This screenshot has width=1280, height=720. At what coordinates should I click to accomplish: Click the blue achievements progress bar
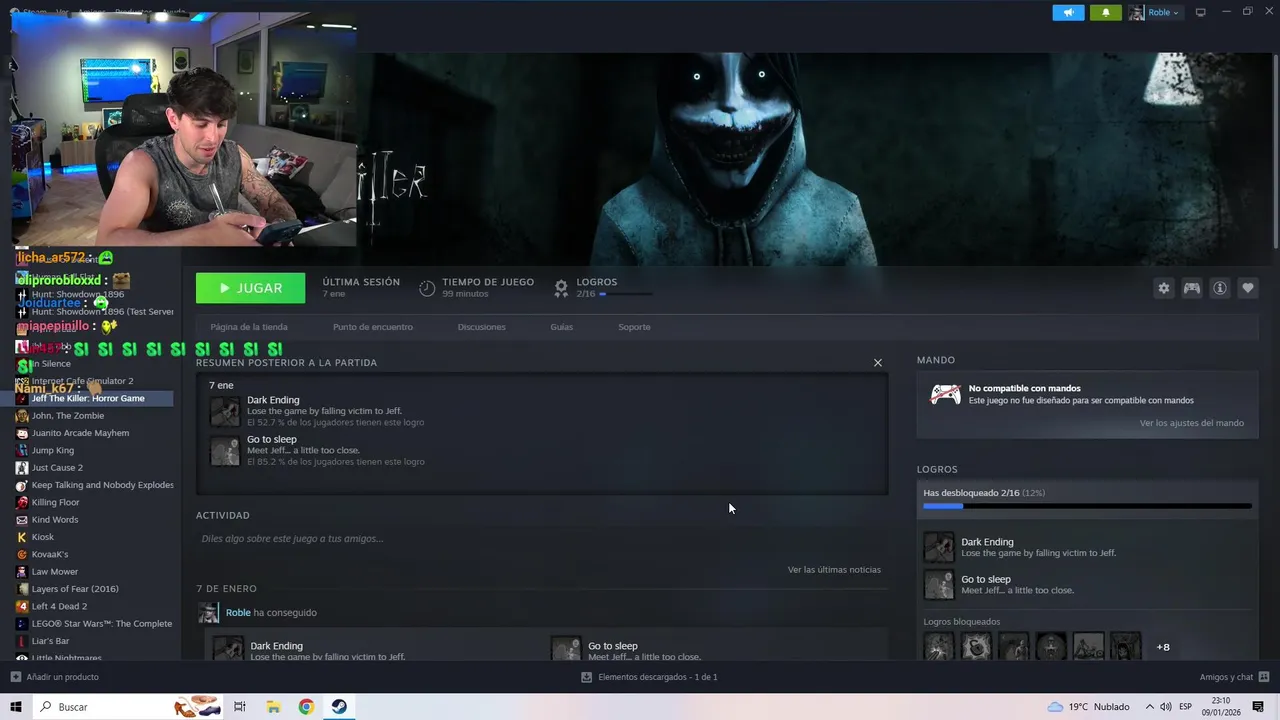1087,506
